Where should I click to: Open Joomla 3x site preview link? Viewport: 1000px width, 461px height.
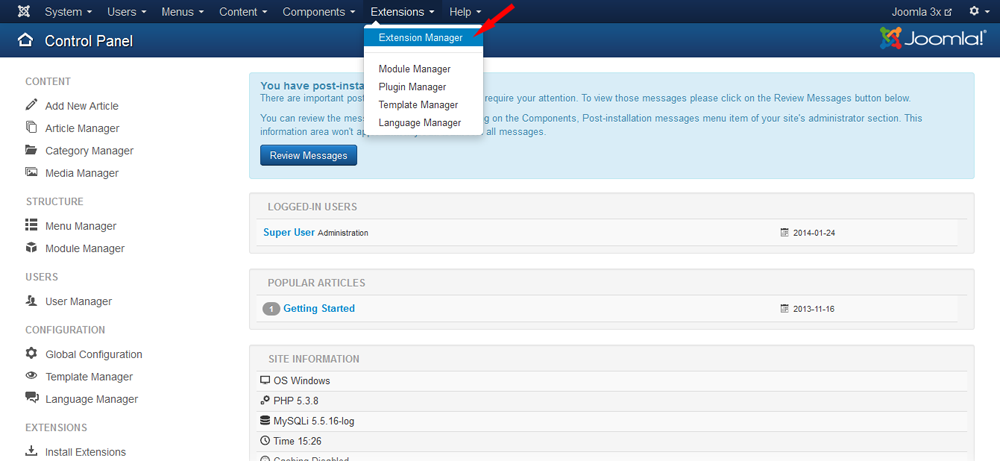tap(921, 12)
